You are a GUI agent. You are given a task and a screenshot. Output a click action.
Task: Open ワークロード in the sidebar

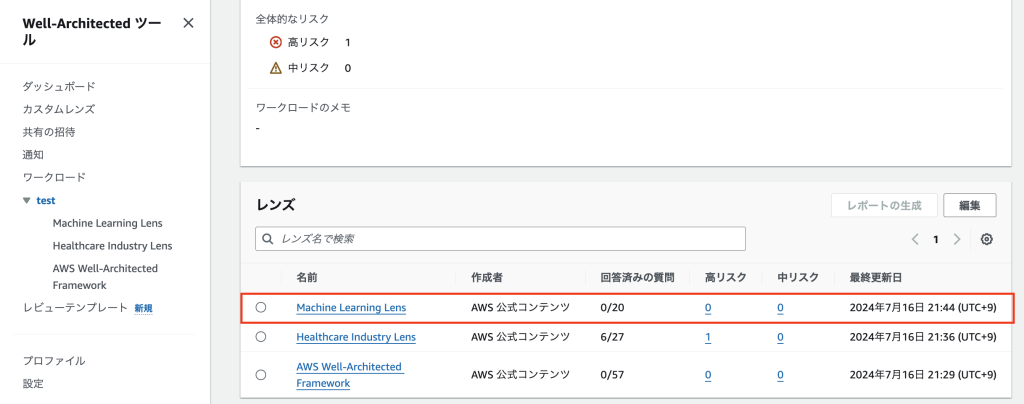tap(54, 178)
